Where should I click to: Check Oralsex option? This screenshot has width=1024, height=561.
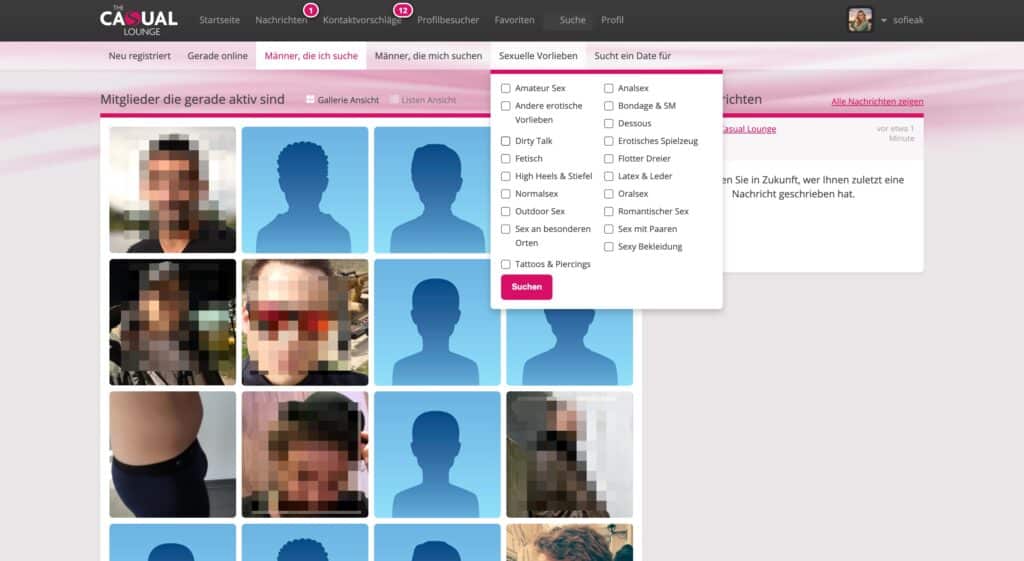click(609, 194)
